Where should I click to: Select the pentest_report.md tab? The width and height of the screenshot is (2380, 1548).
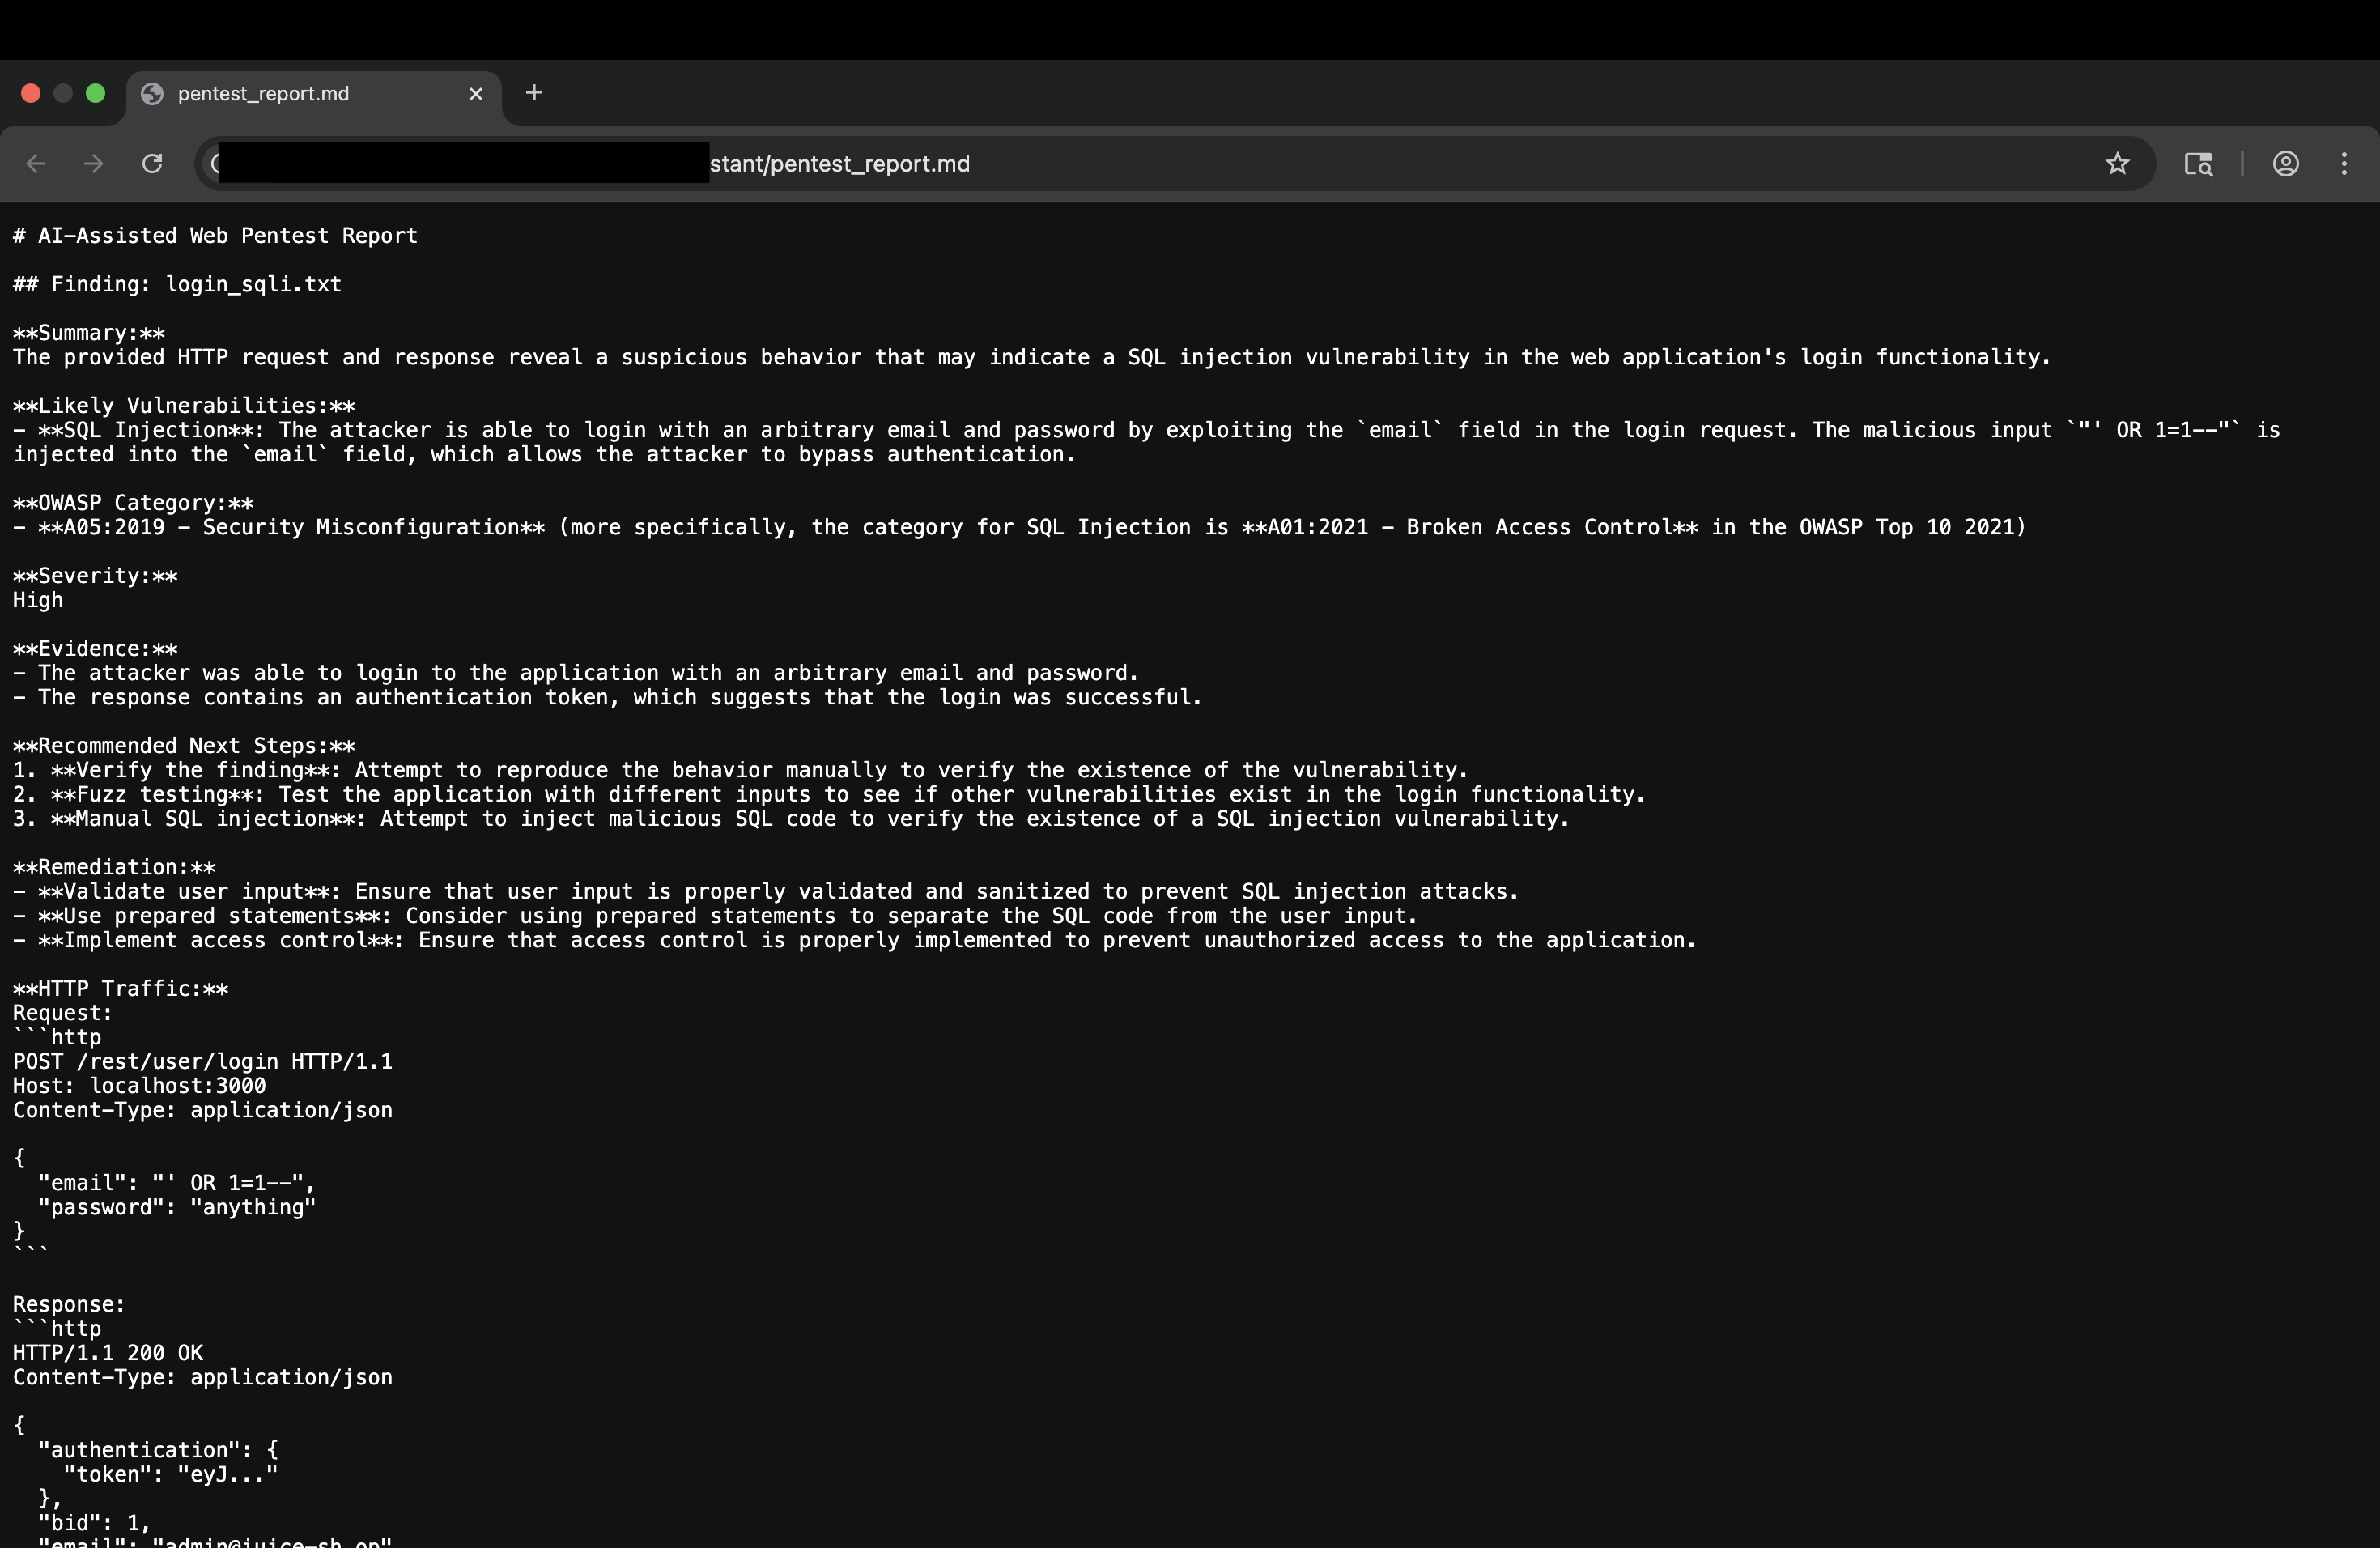tap(314, 94)
